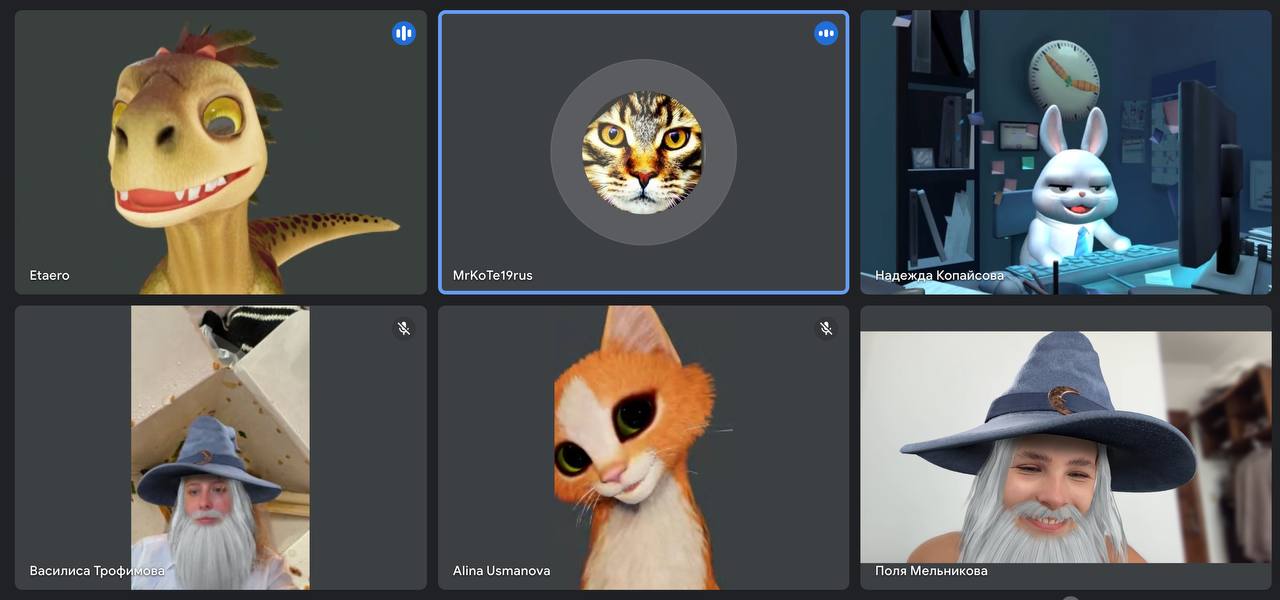Click the name label MrKoTe19rus
Image resolution: width=1280 pixels, height=600 pixels.
click(493, 275)
